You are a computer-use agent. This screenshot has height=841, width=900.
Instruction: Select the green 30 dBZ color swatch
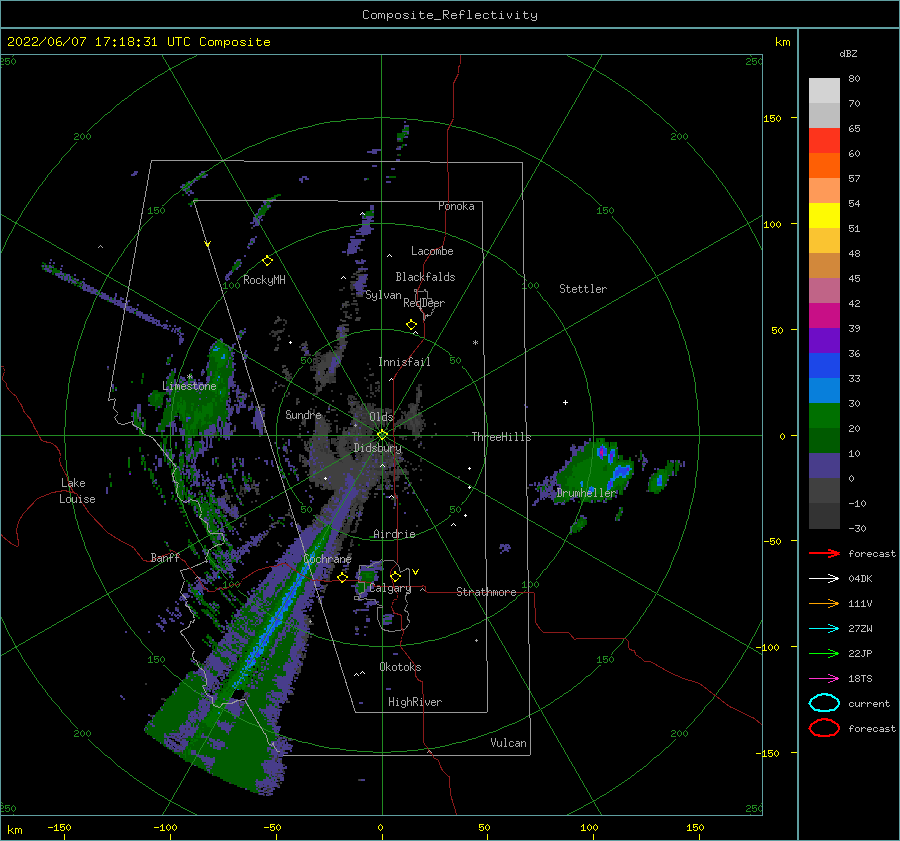tap(824, 415)
